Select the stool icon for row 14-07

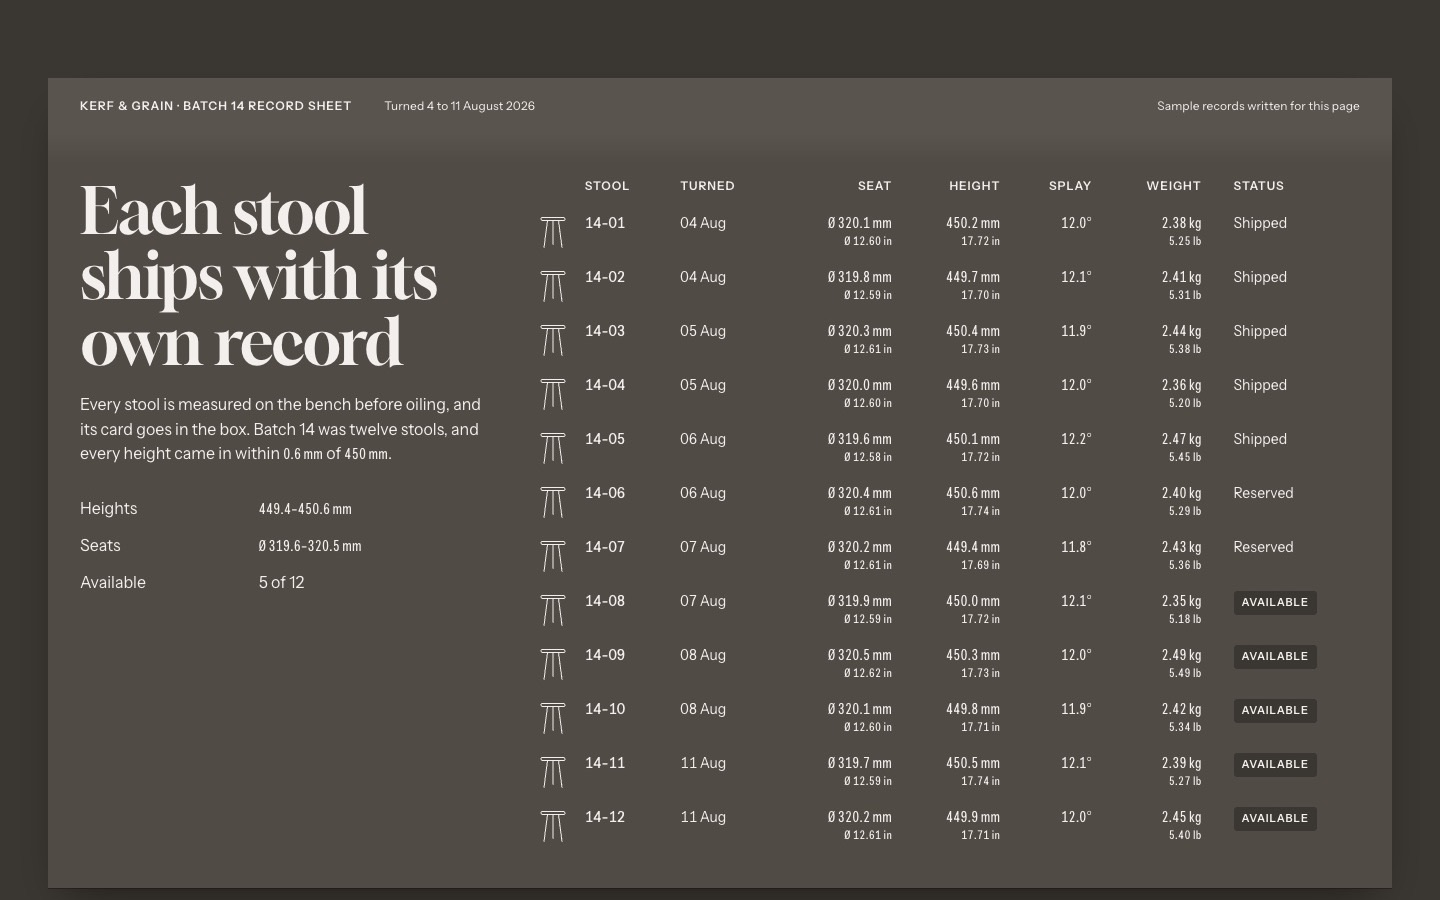[x=553, y=556]
